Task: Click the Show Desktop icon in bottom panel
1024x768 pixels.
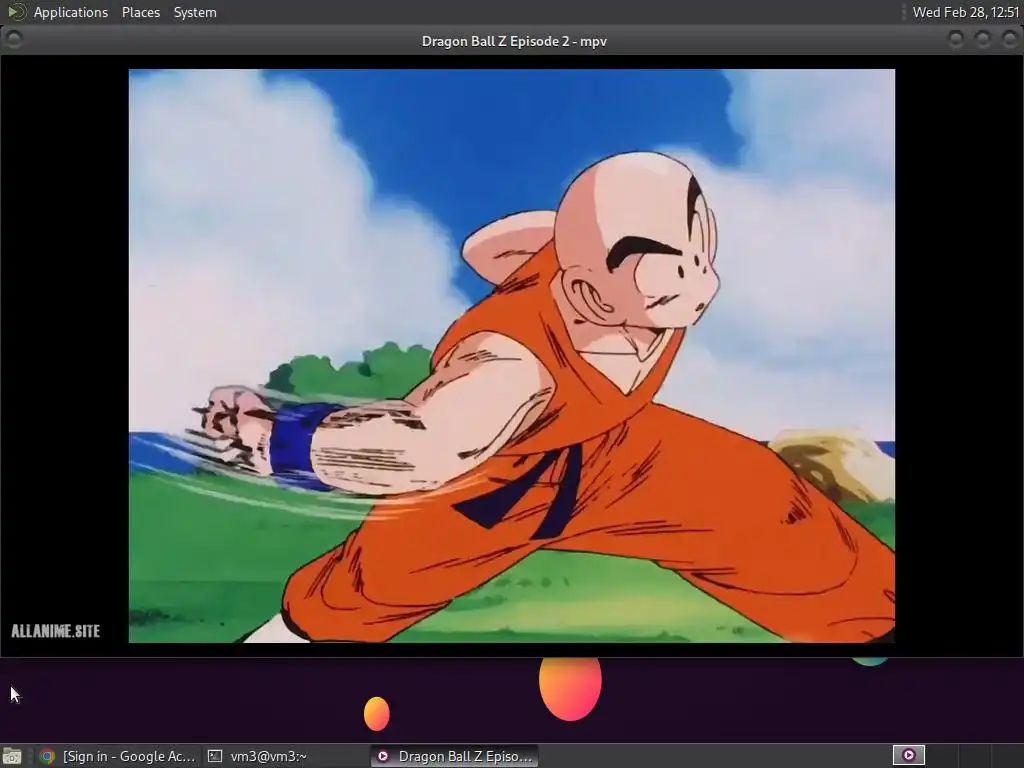Action: click(12, 756)
